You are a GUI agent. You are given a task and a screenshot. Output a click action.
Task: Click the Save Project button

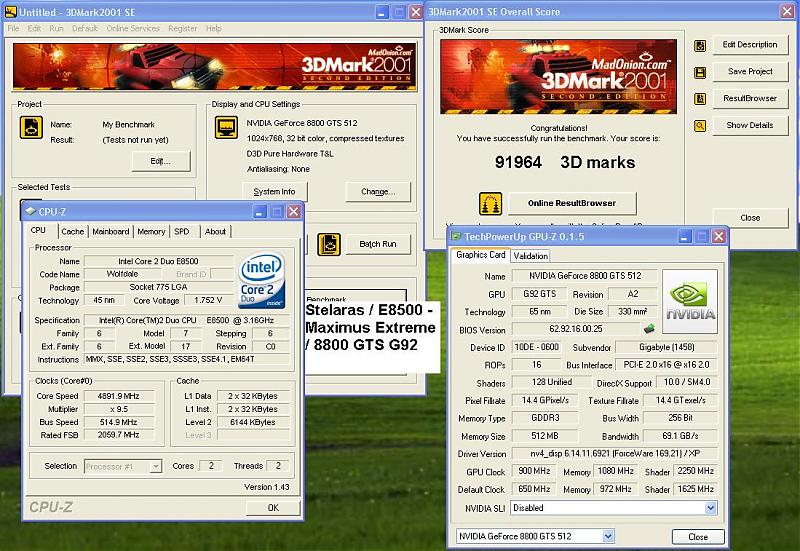[750, 71]
